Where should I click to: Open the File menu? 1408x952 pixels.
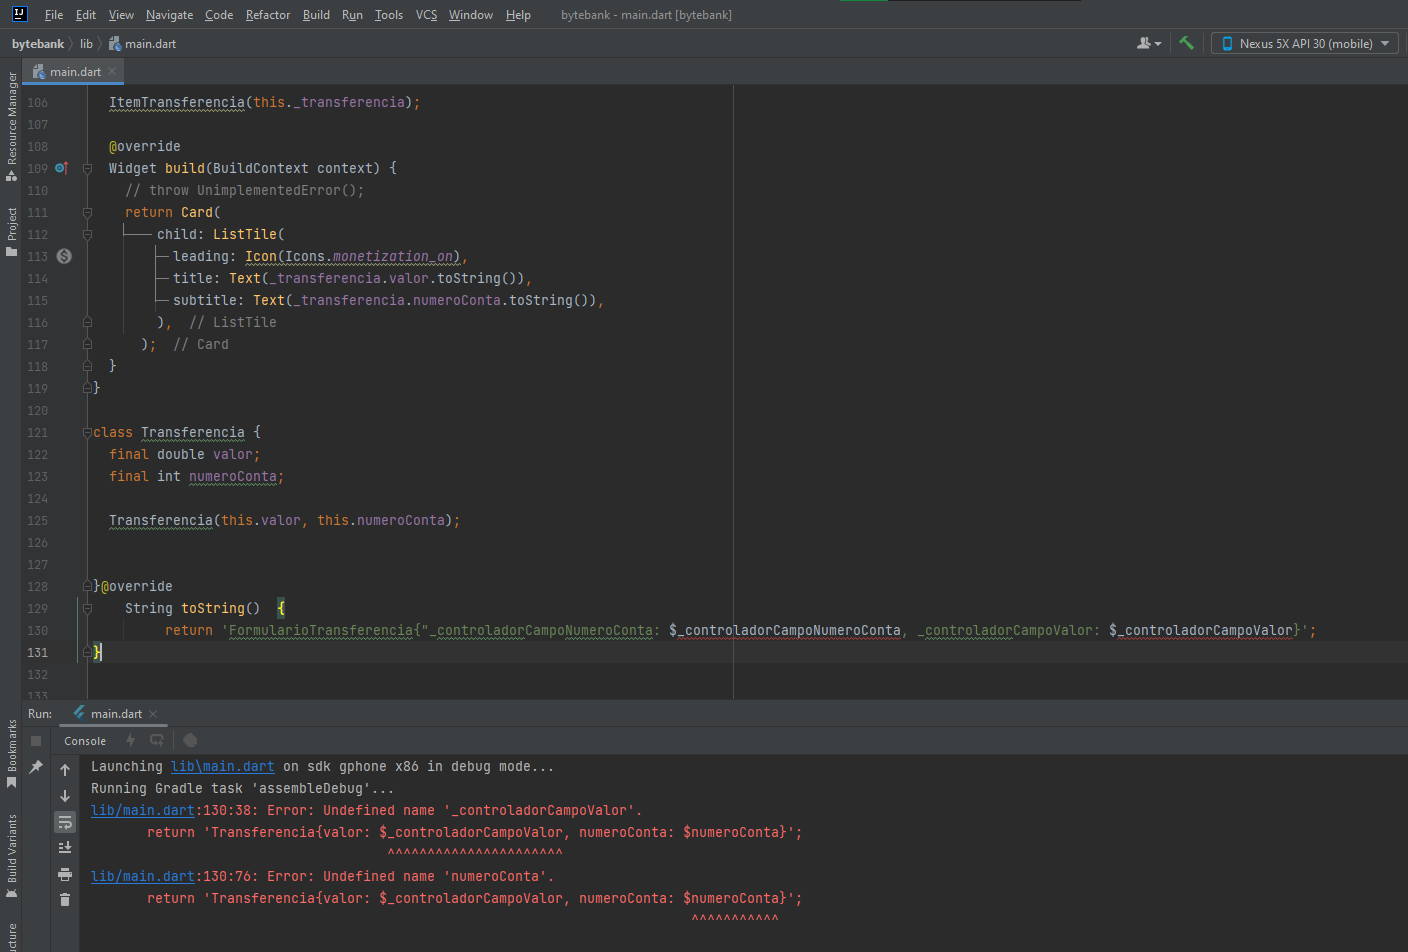54,15
